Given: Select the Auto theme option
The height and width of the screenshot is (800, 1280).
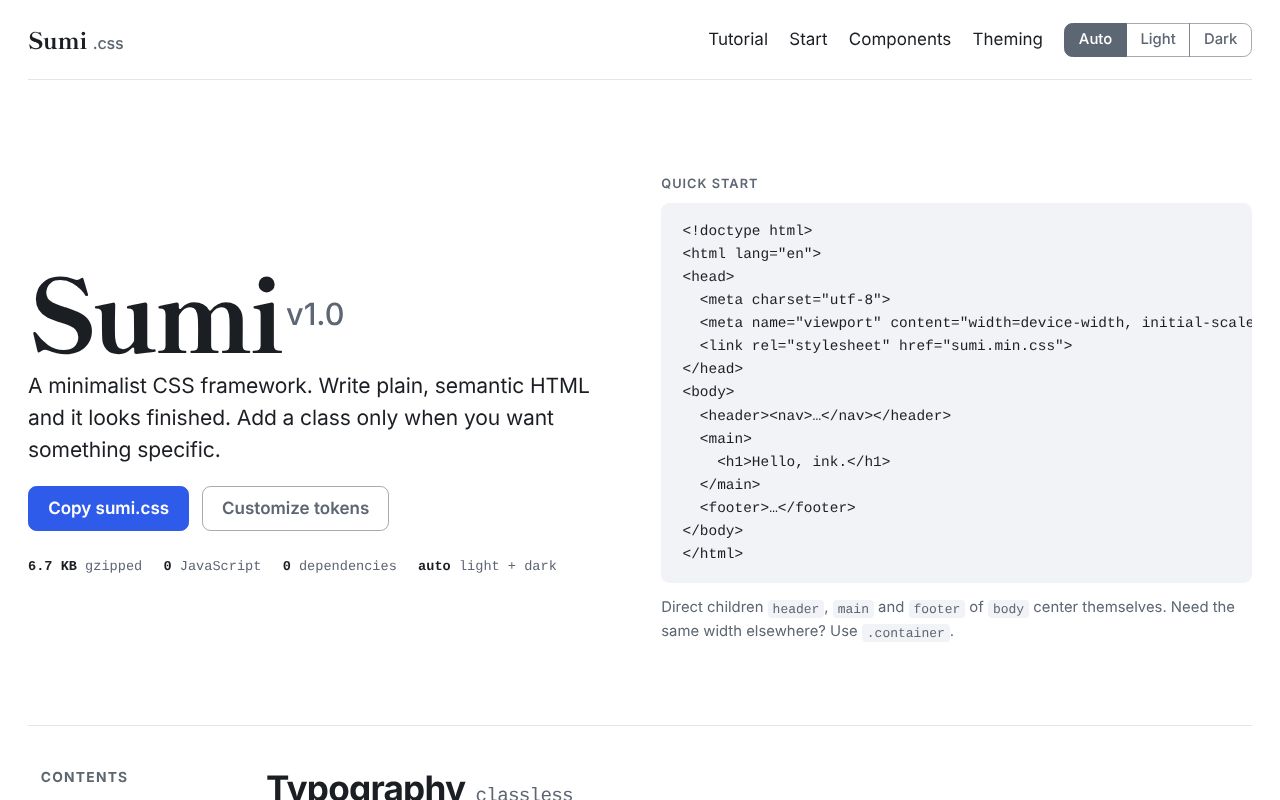Looking at the screenshot, I should tap(1095, 39).
